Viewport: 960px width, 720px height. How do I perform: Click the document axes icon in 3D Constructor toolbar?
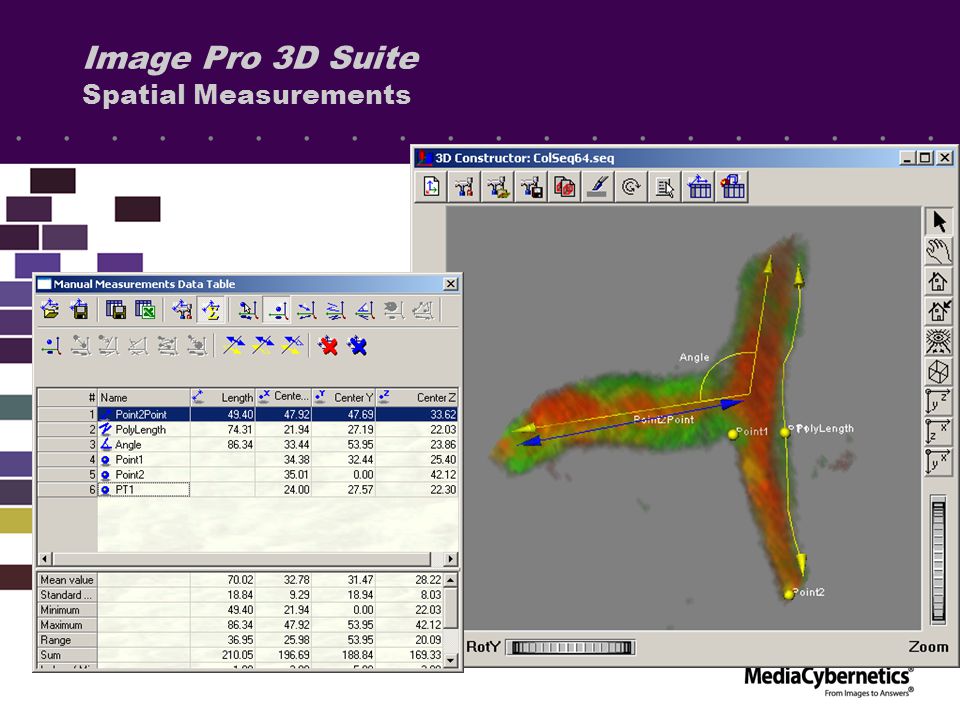pos(432,187)
